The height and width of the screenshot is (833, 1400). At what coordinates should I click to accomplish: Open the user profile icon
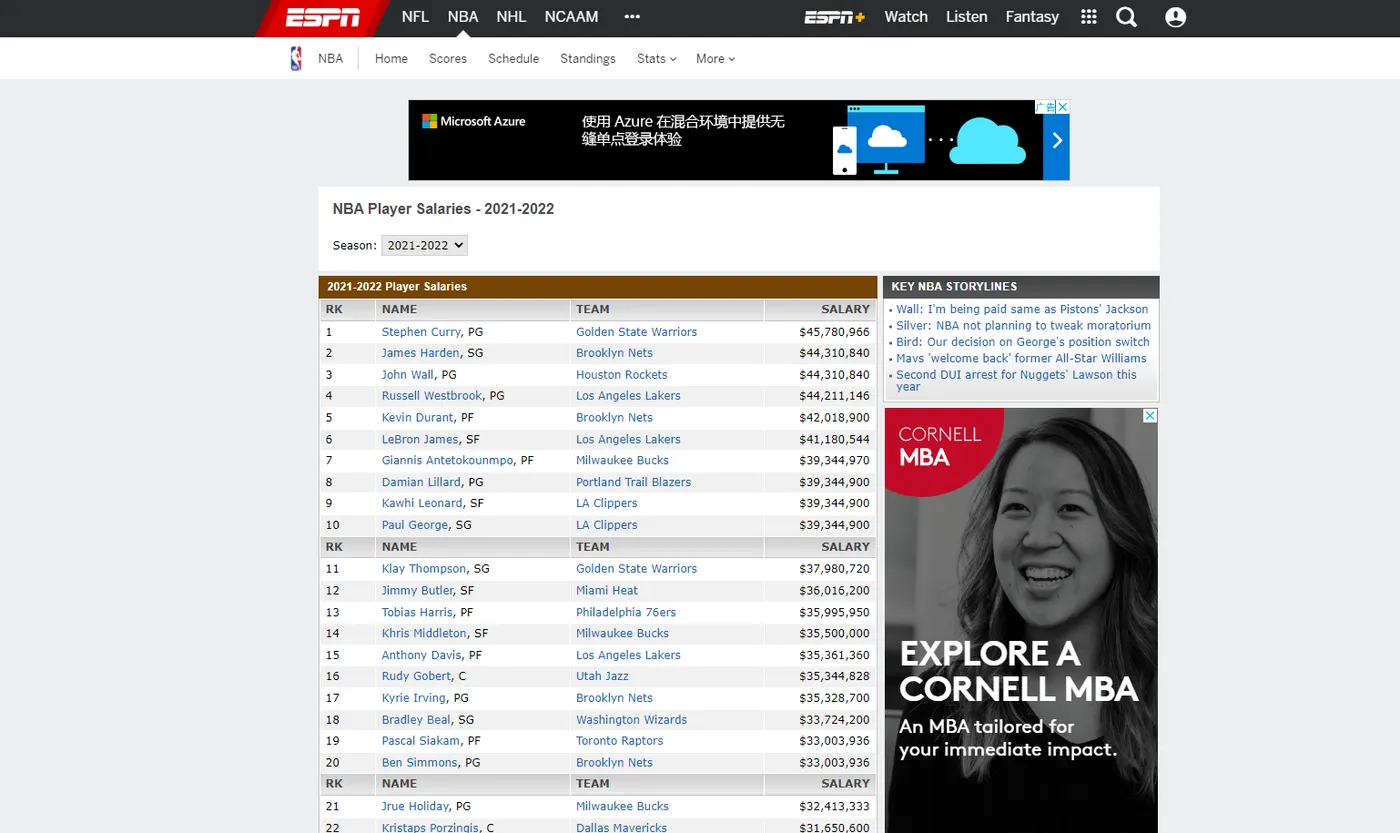(1176, 17)
